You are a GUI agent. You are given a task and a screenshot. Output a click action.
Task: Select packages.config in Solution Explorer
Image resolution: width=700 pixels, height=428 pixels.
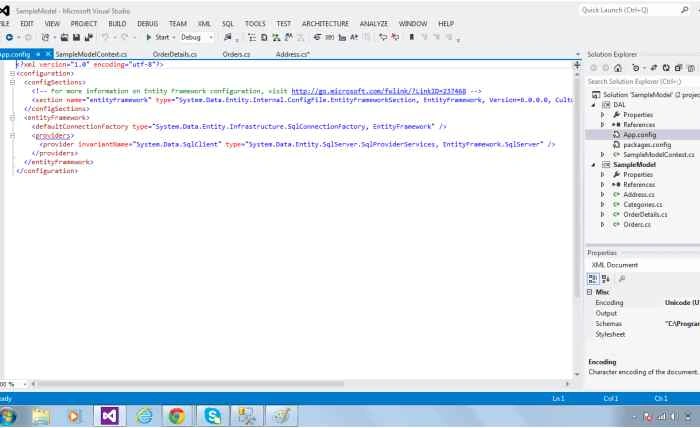647,145
